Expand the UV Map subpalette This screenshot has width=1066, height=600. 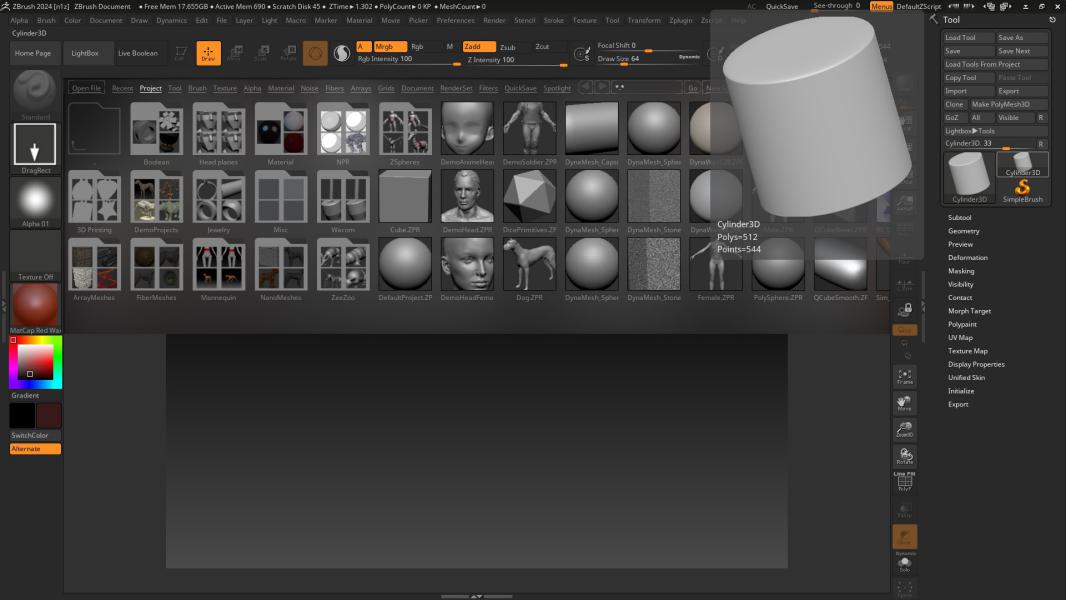[960, 338]
